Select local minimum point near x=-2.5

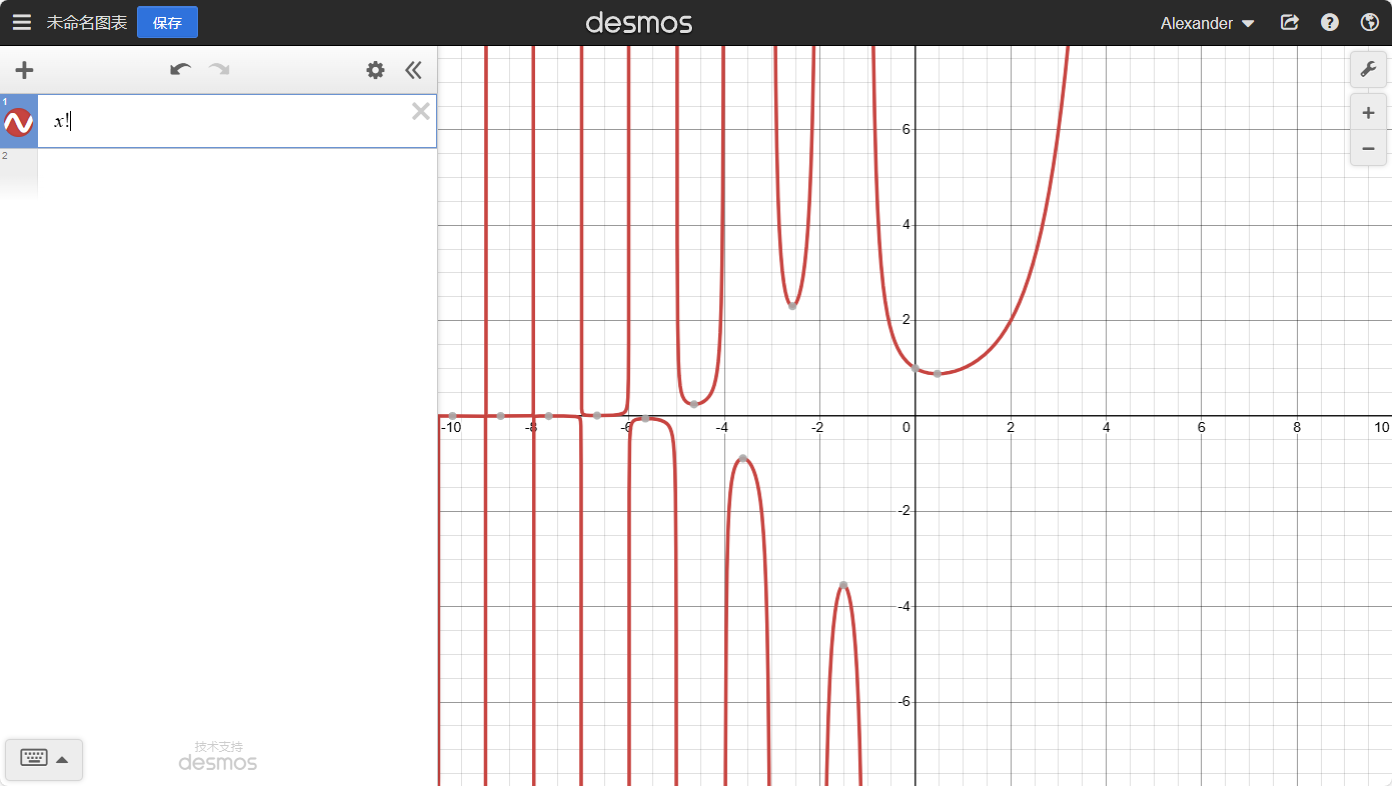[792, 305]
